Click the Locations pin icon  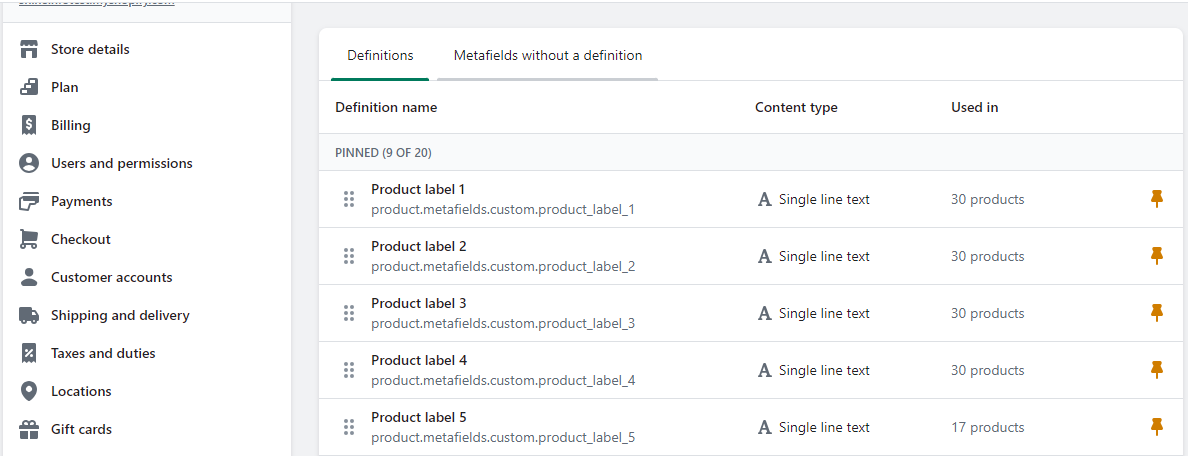tap(30, 391)
